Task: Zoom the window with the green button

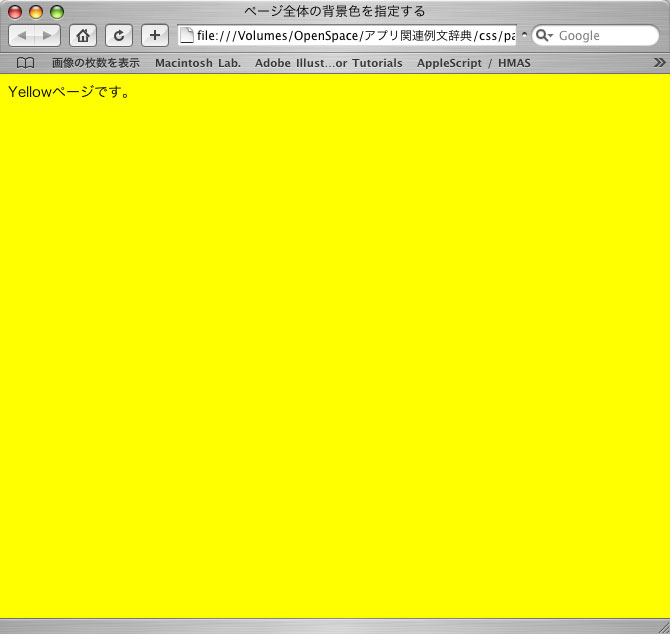Action: tap(57, 12)
